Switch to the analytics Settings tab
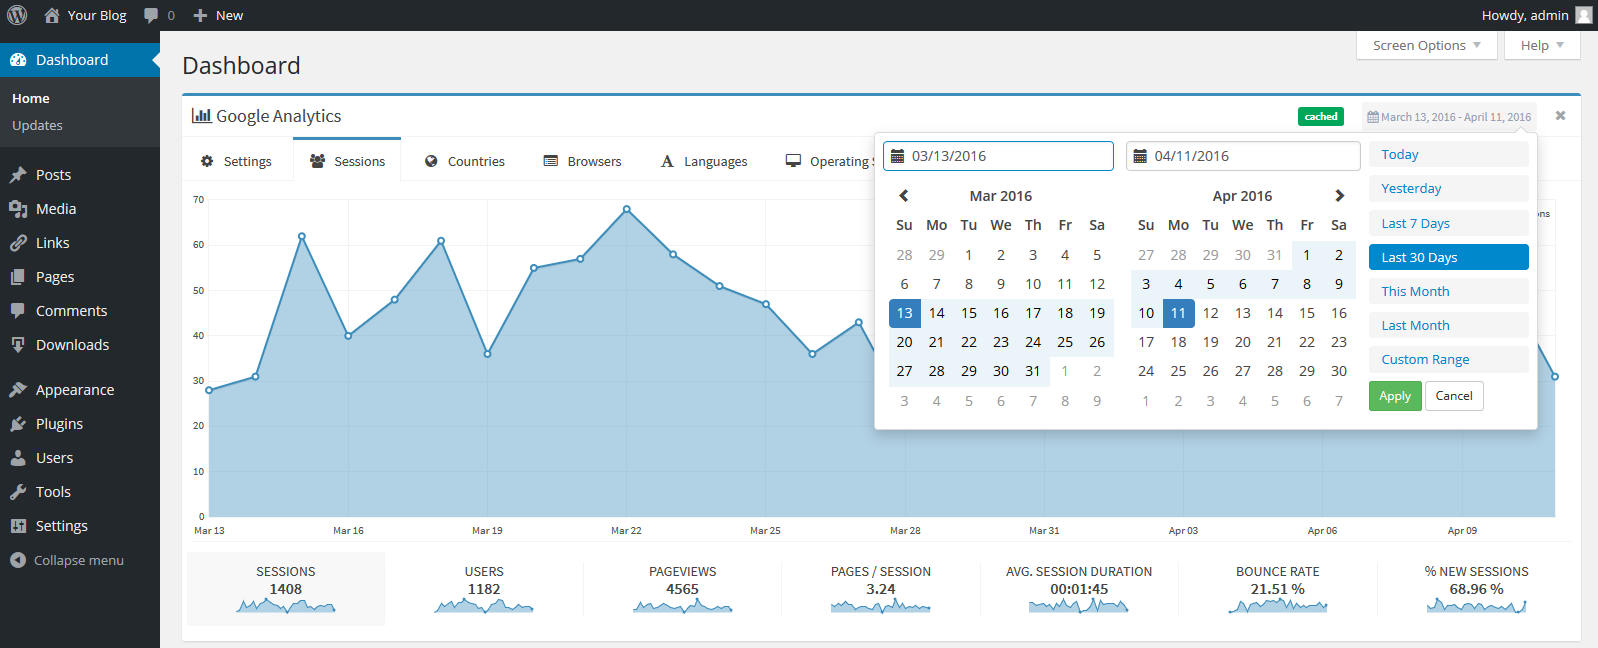 [236, 161]
